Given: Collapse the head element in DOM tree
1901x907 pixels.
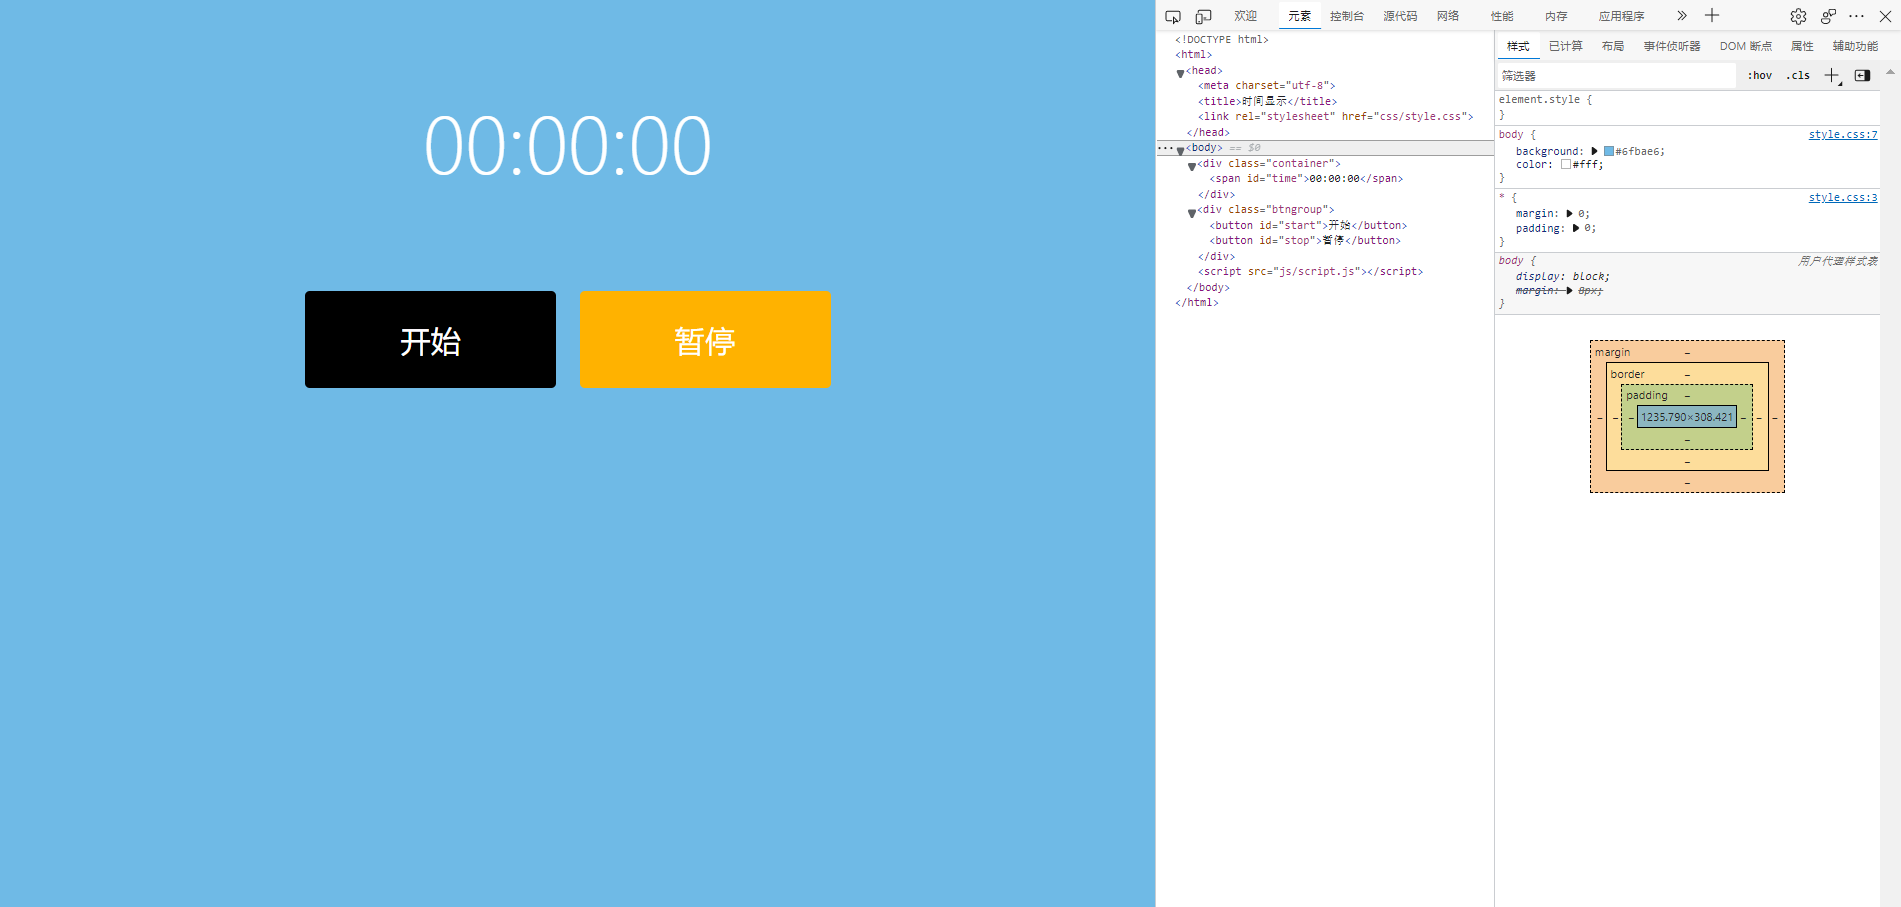Looking at the screenshot, I should (x=1180, y=70).
